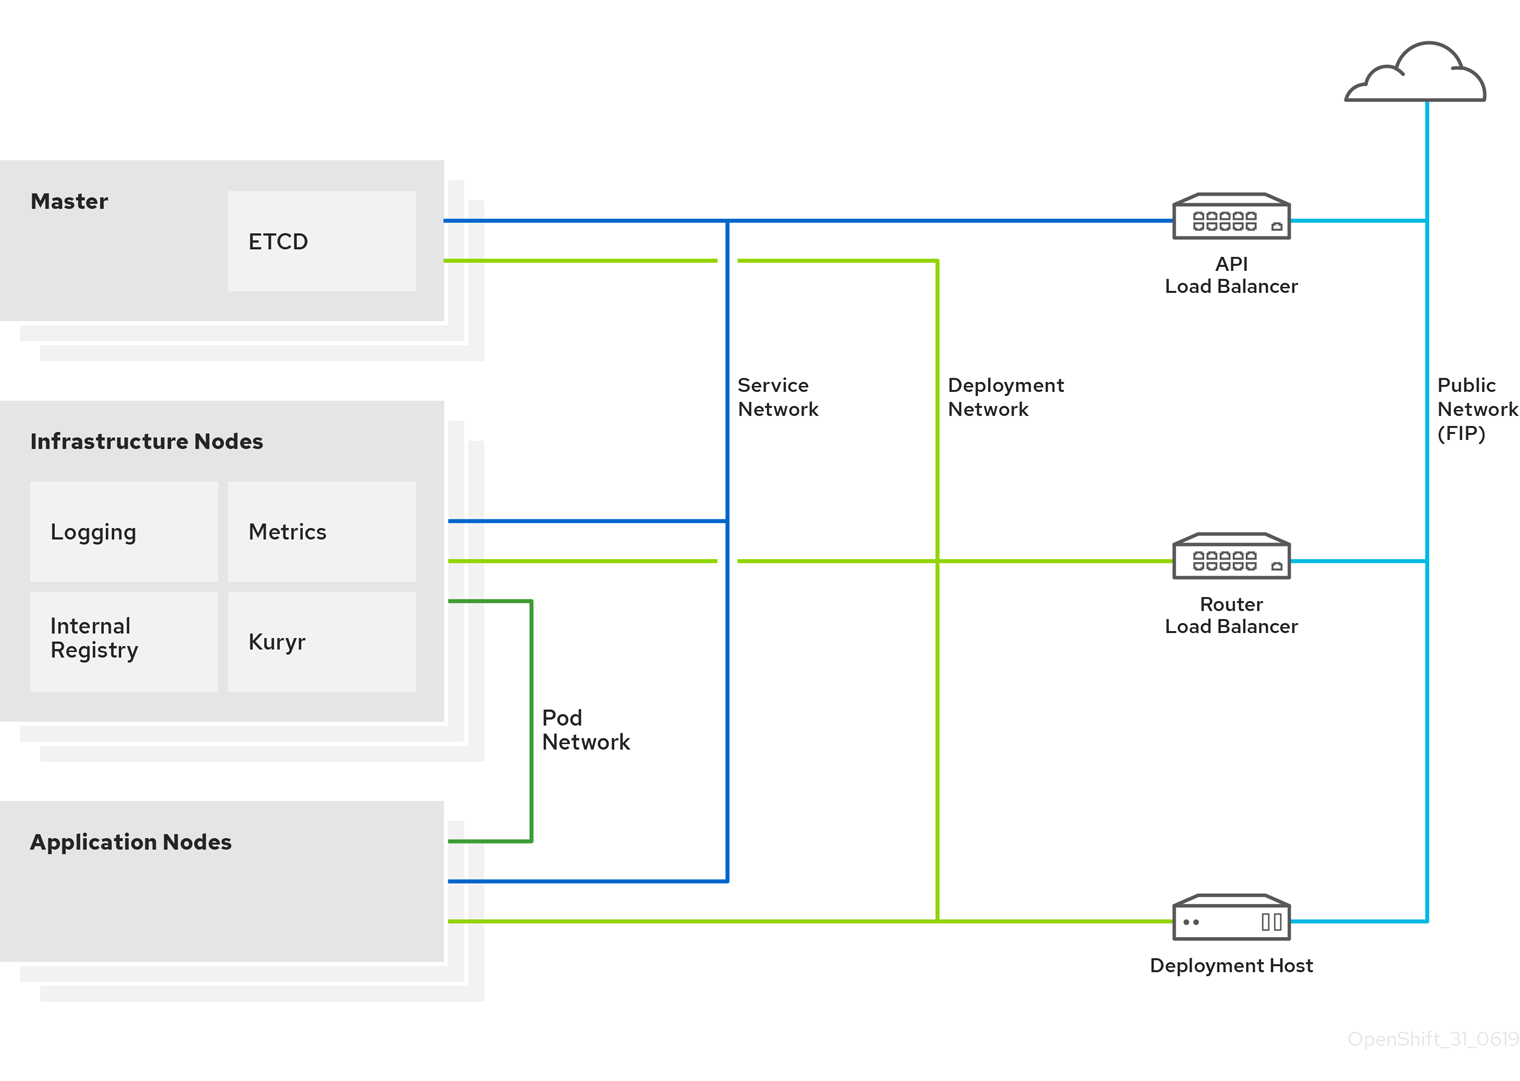This screenshot has height=1081, width=1520.
Task: Select the Deployment Host server icon
Action: point(1231,918)
